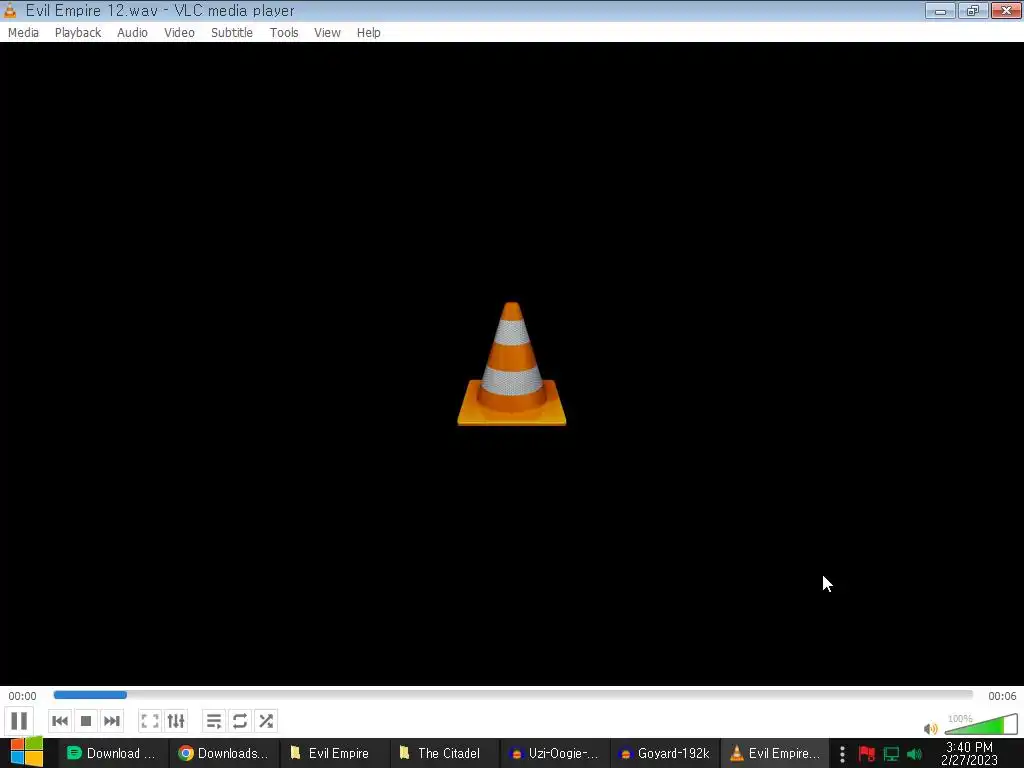Adjust the green volume slider
1024x768 pixels.
981,724
